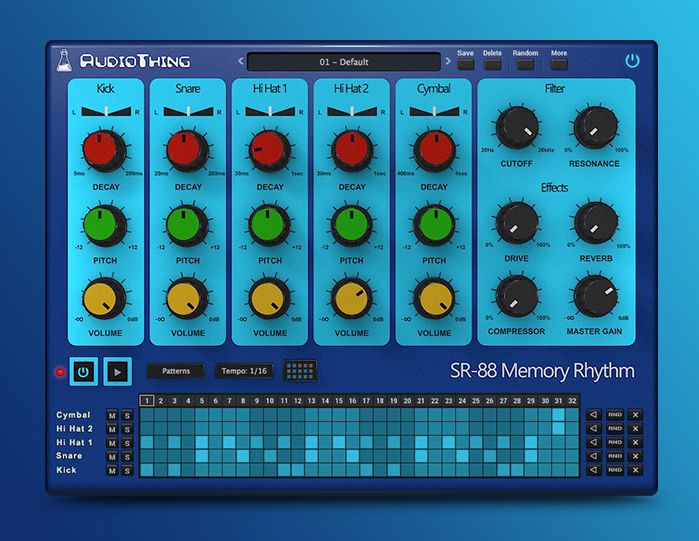Clear the Cymbal row with X icon
The width and height of the screenshot is (699, 541).
tap(635, 415)
